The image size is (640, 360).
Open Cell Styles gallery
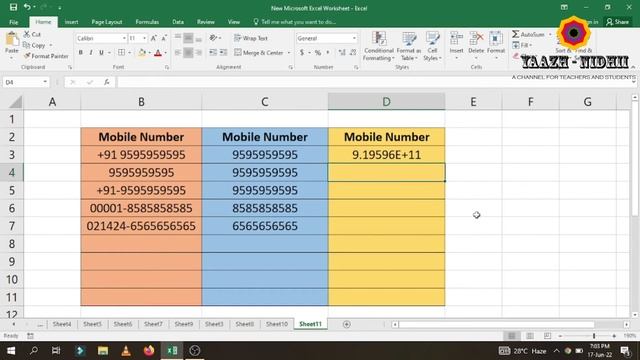point(432,46)
